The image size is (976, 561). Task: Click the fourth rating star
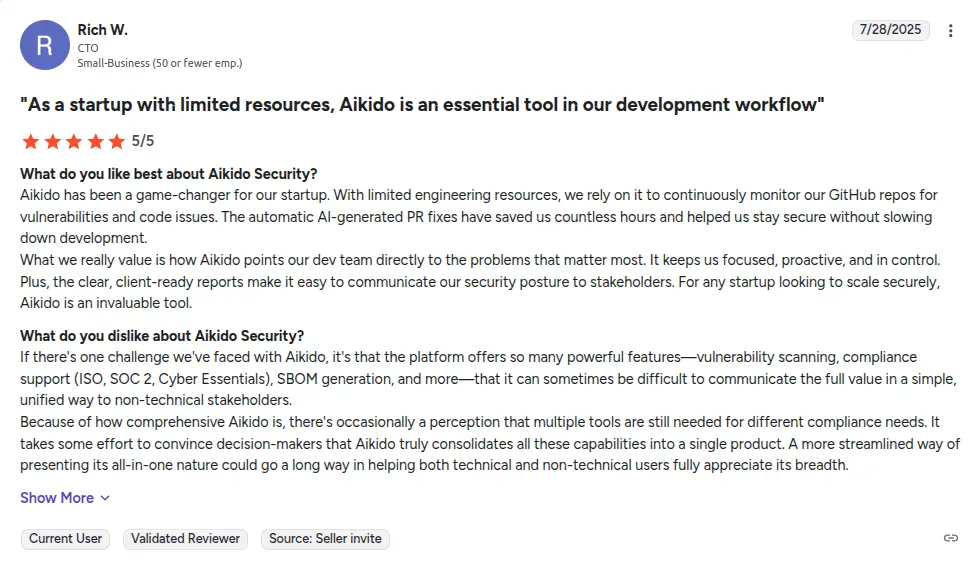point(96,141)
